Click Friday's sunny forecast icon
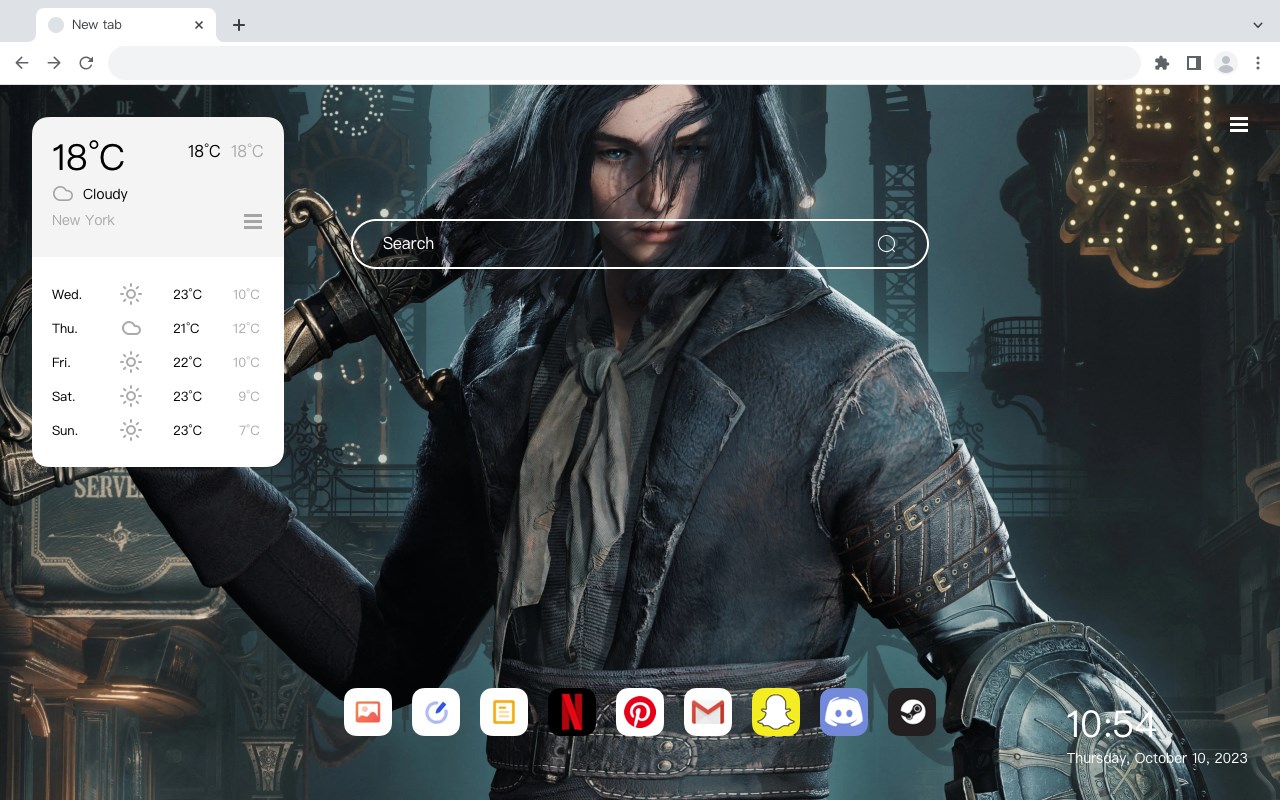The height and width of the screenshot is (800, 1280). (x=131, y=362)
